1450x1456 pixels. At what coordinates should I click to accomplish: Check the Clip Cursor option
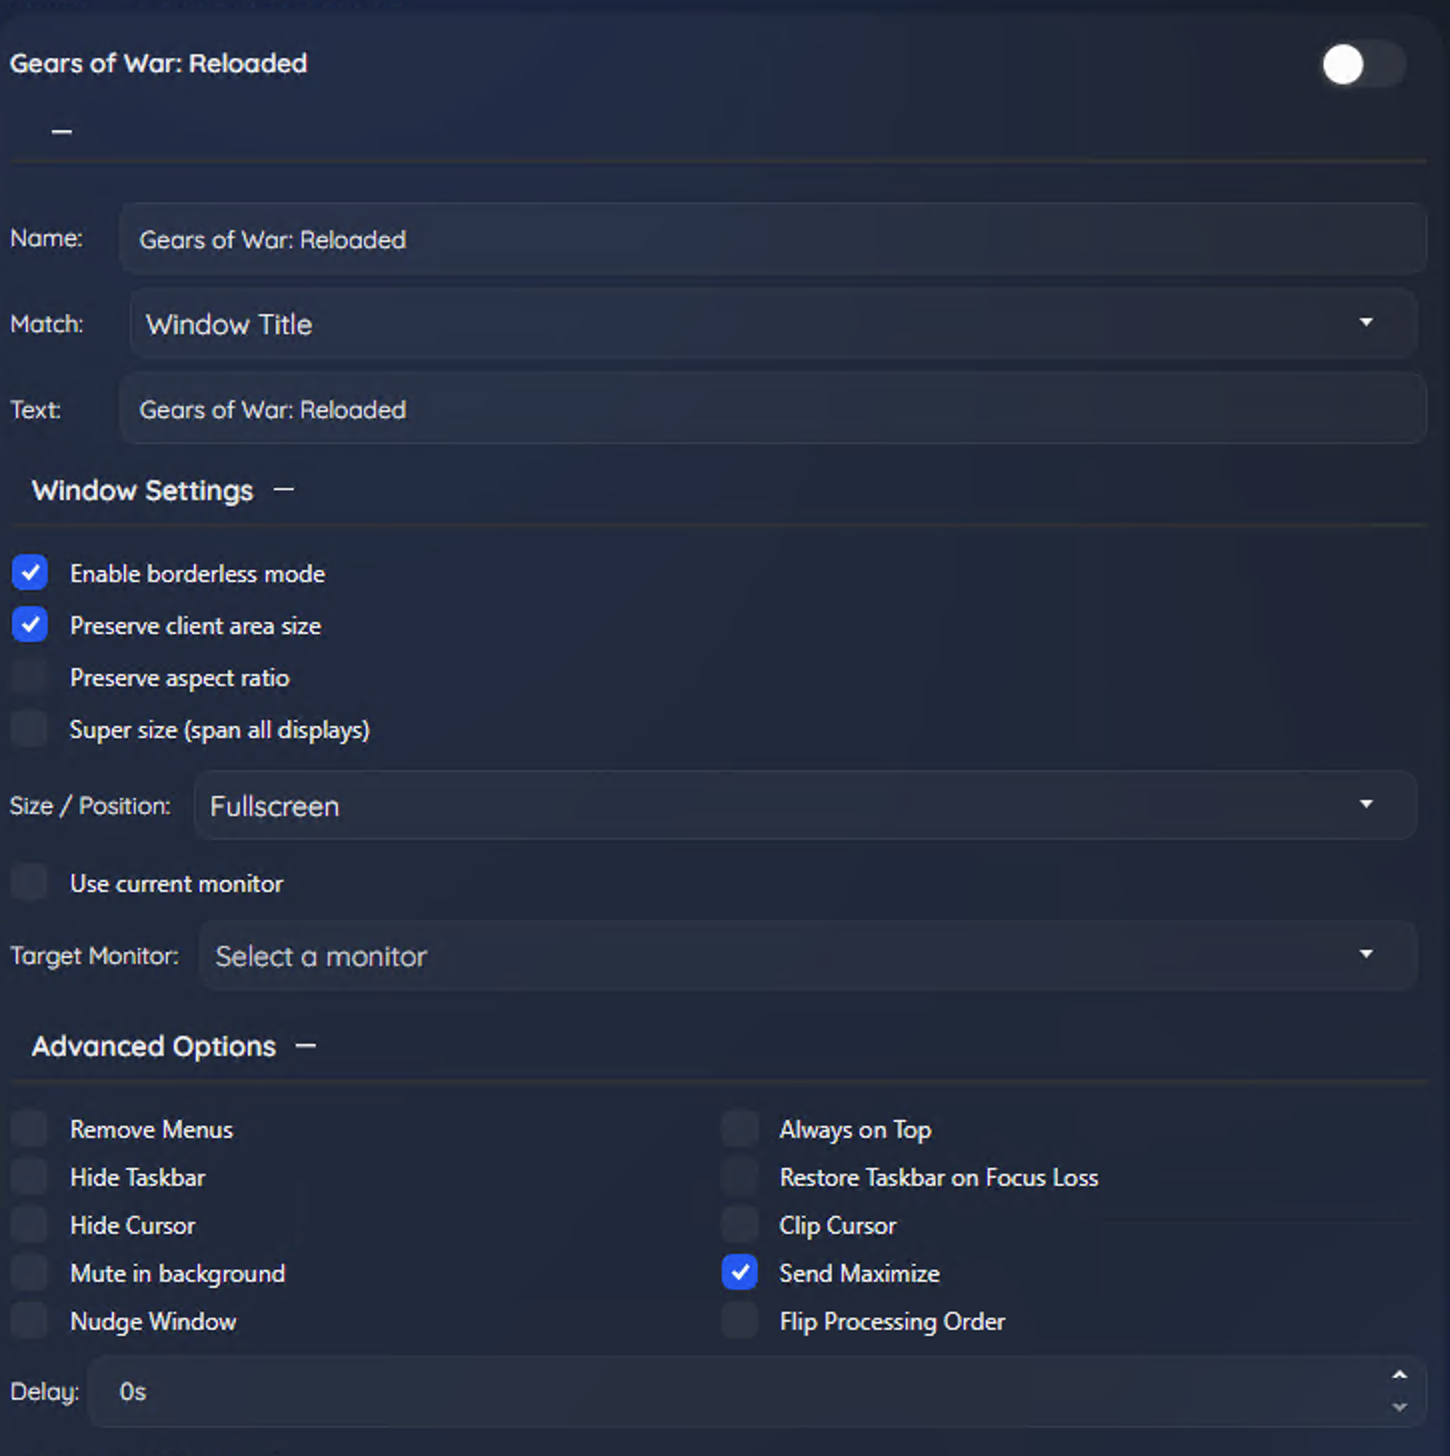[x=740, y=1225]
